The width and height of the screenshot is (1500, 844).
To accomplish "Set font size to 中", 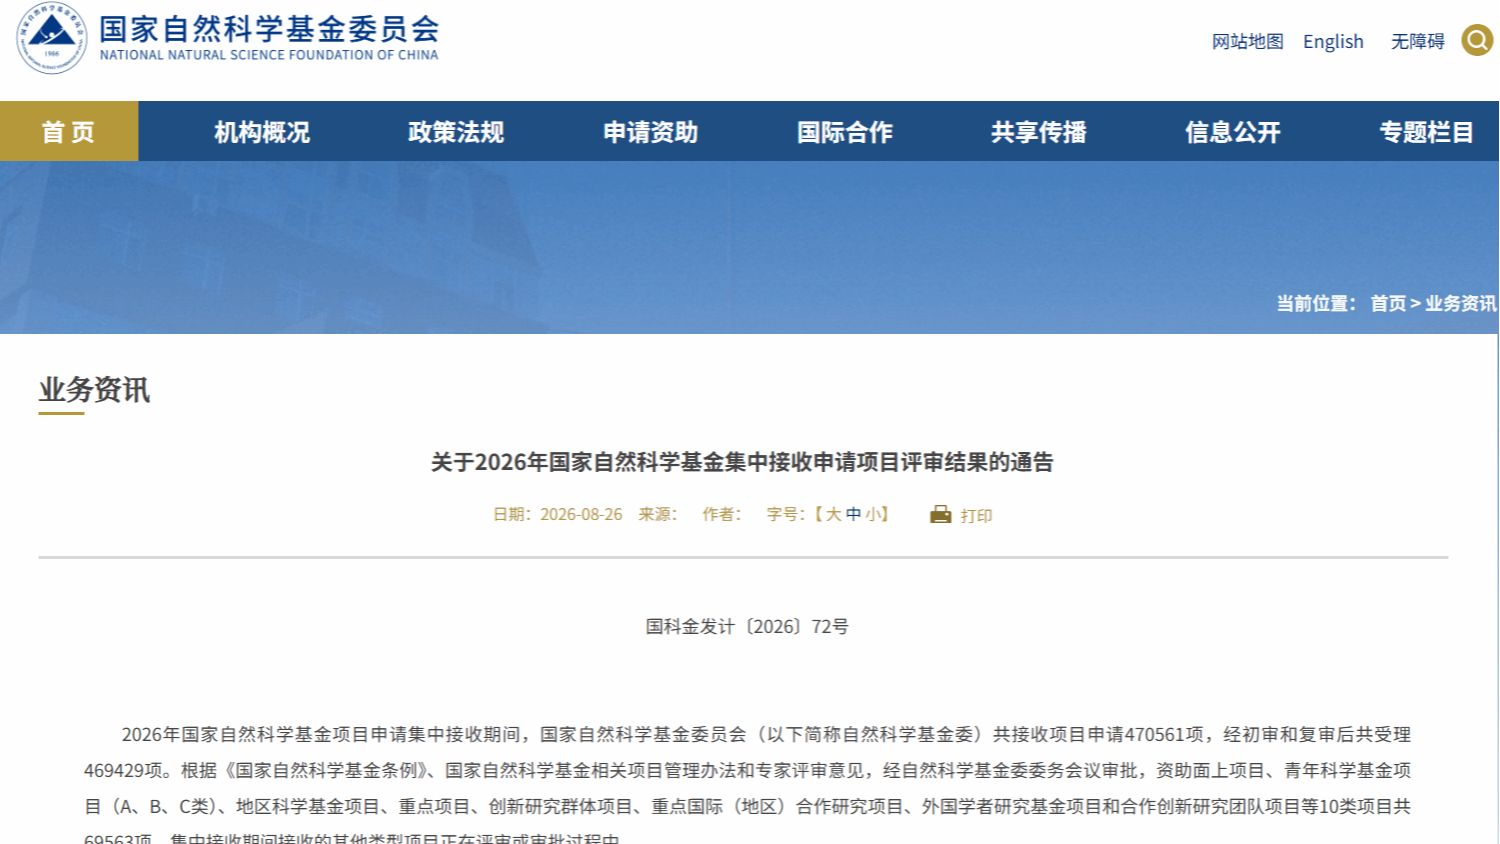I will click(x=853, y=514).
